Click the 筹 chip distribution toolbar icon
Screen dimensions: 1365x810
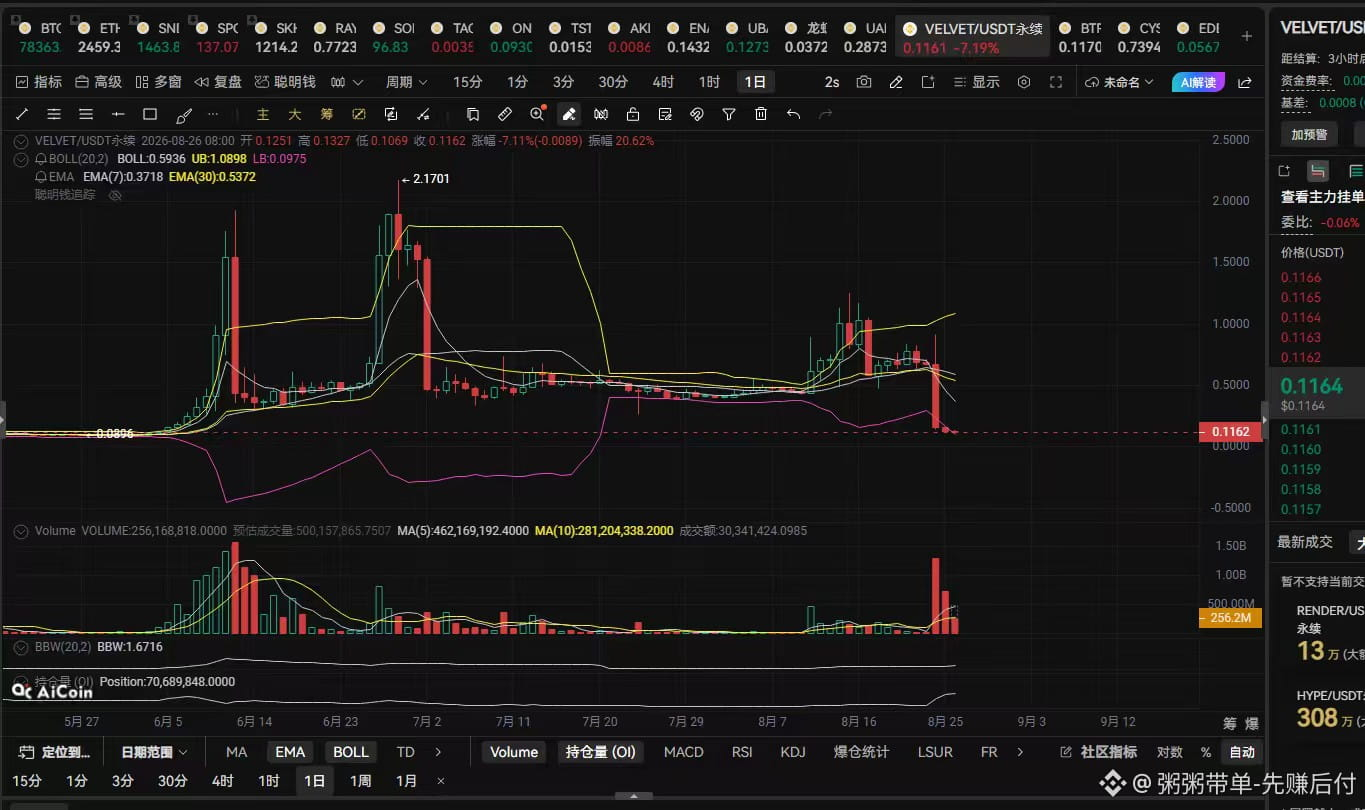pyautogui.click(x=327, y=114)
